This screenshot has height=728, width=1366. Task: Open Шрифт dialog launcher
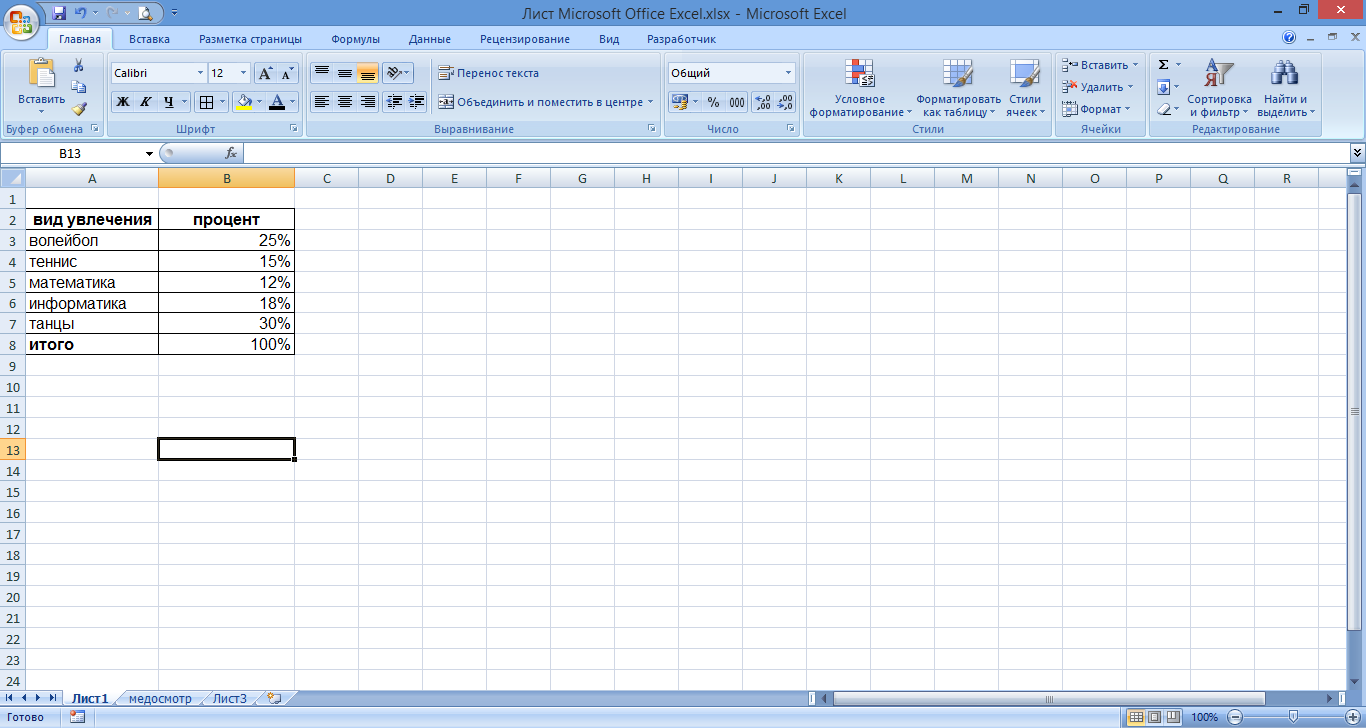(294, 129)
